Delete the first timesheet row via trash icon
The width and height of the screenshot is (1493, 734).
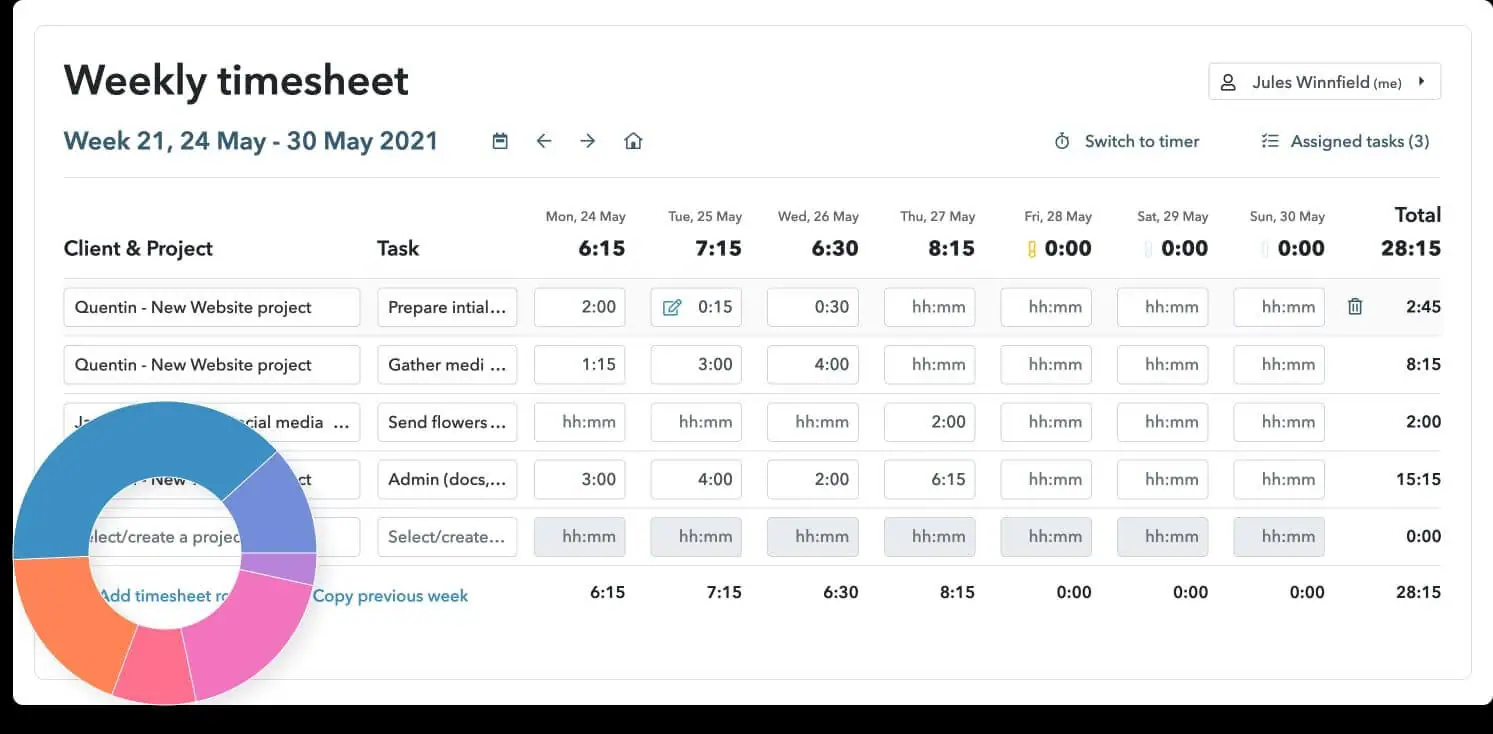(x=1355, y=307)
